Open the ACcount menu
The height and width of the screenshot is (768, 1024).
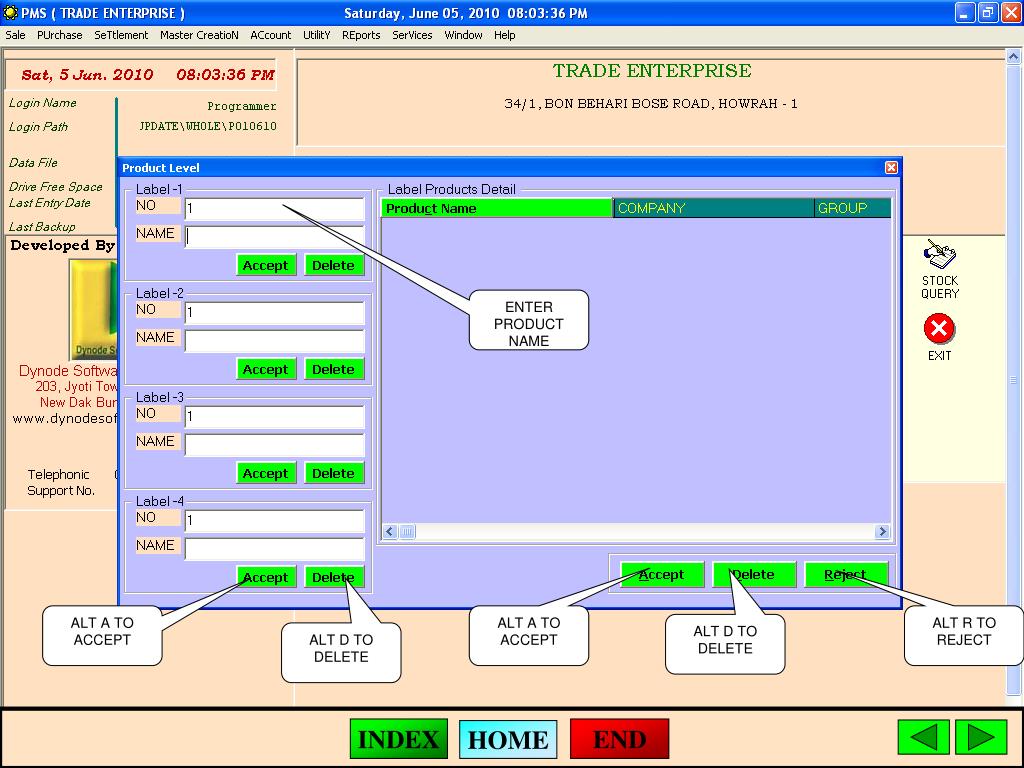270,35
